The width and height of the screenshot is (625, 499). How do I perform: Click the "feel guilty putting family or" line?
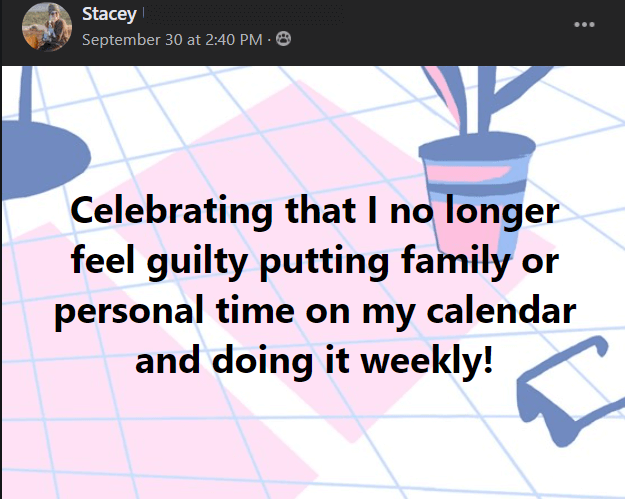click(315, 261)
